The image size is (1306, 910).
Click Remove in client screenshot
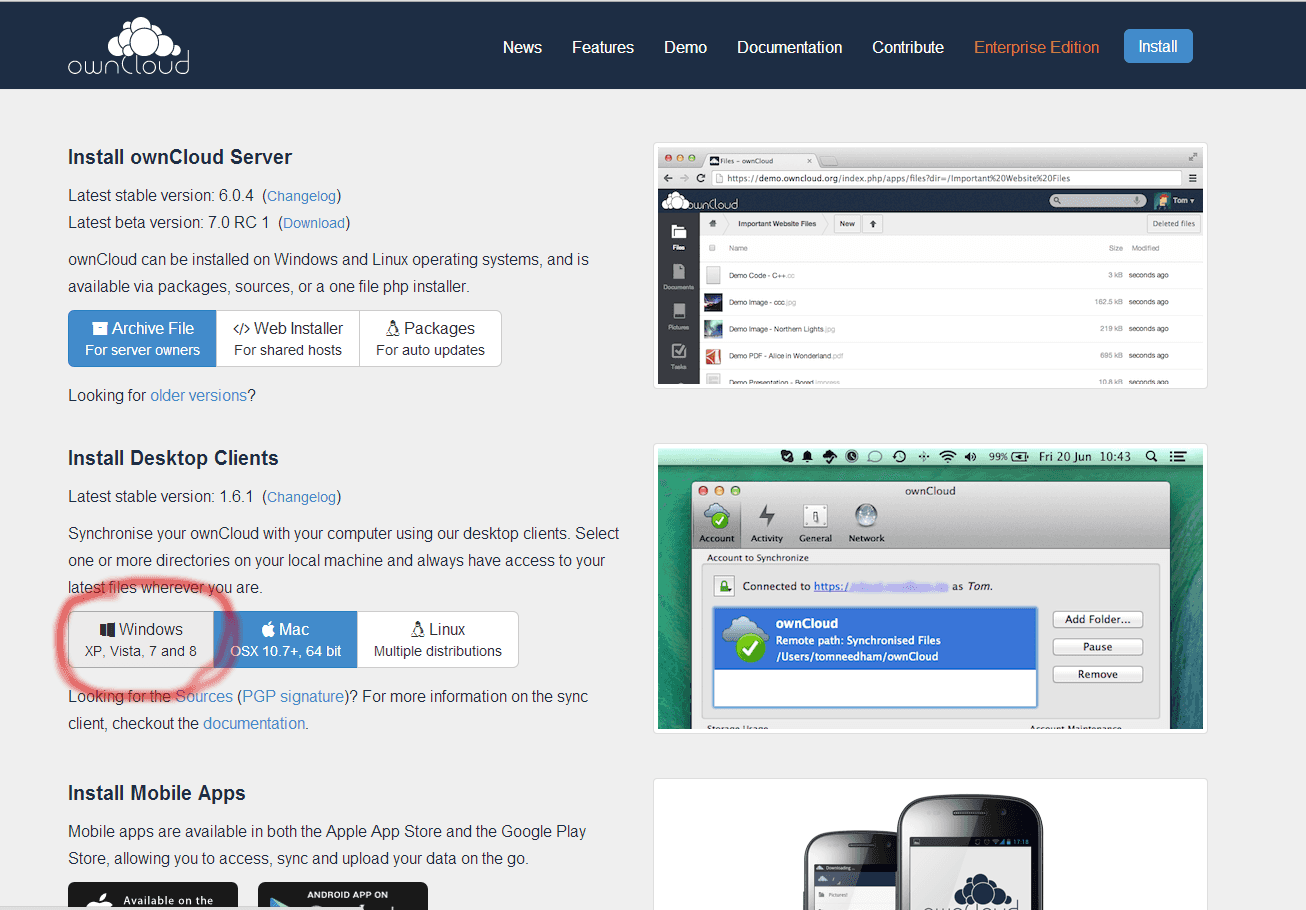(1098, 674)
